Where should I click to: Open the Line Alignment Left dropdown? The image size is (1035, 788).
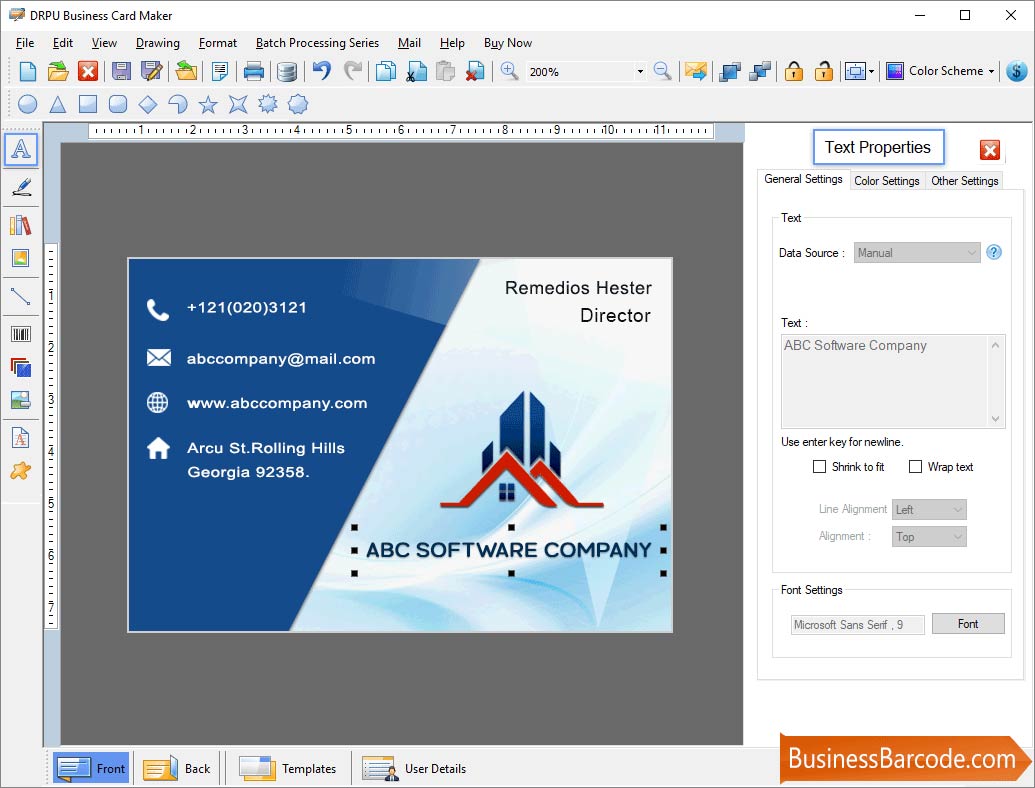929,509
